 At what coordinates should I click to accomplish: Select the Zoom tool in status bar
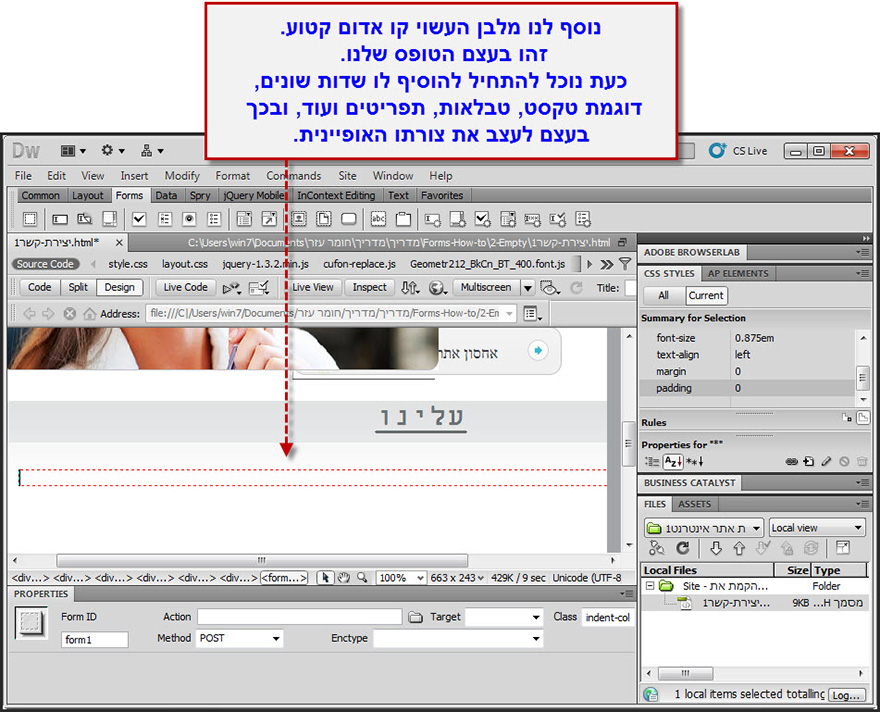362,577
